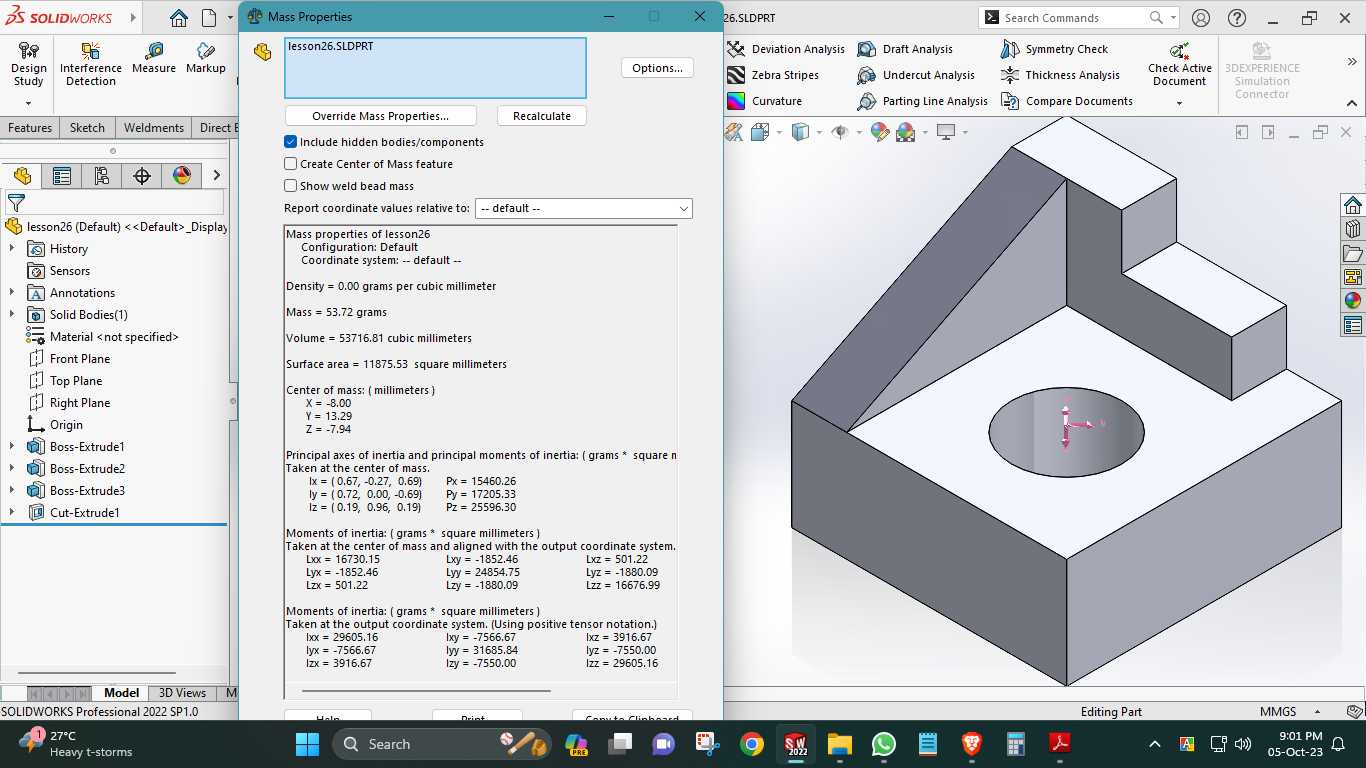Open the ConfigurationManager panel tab

(102, 176)
